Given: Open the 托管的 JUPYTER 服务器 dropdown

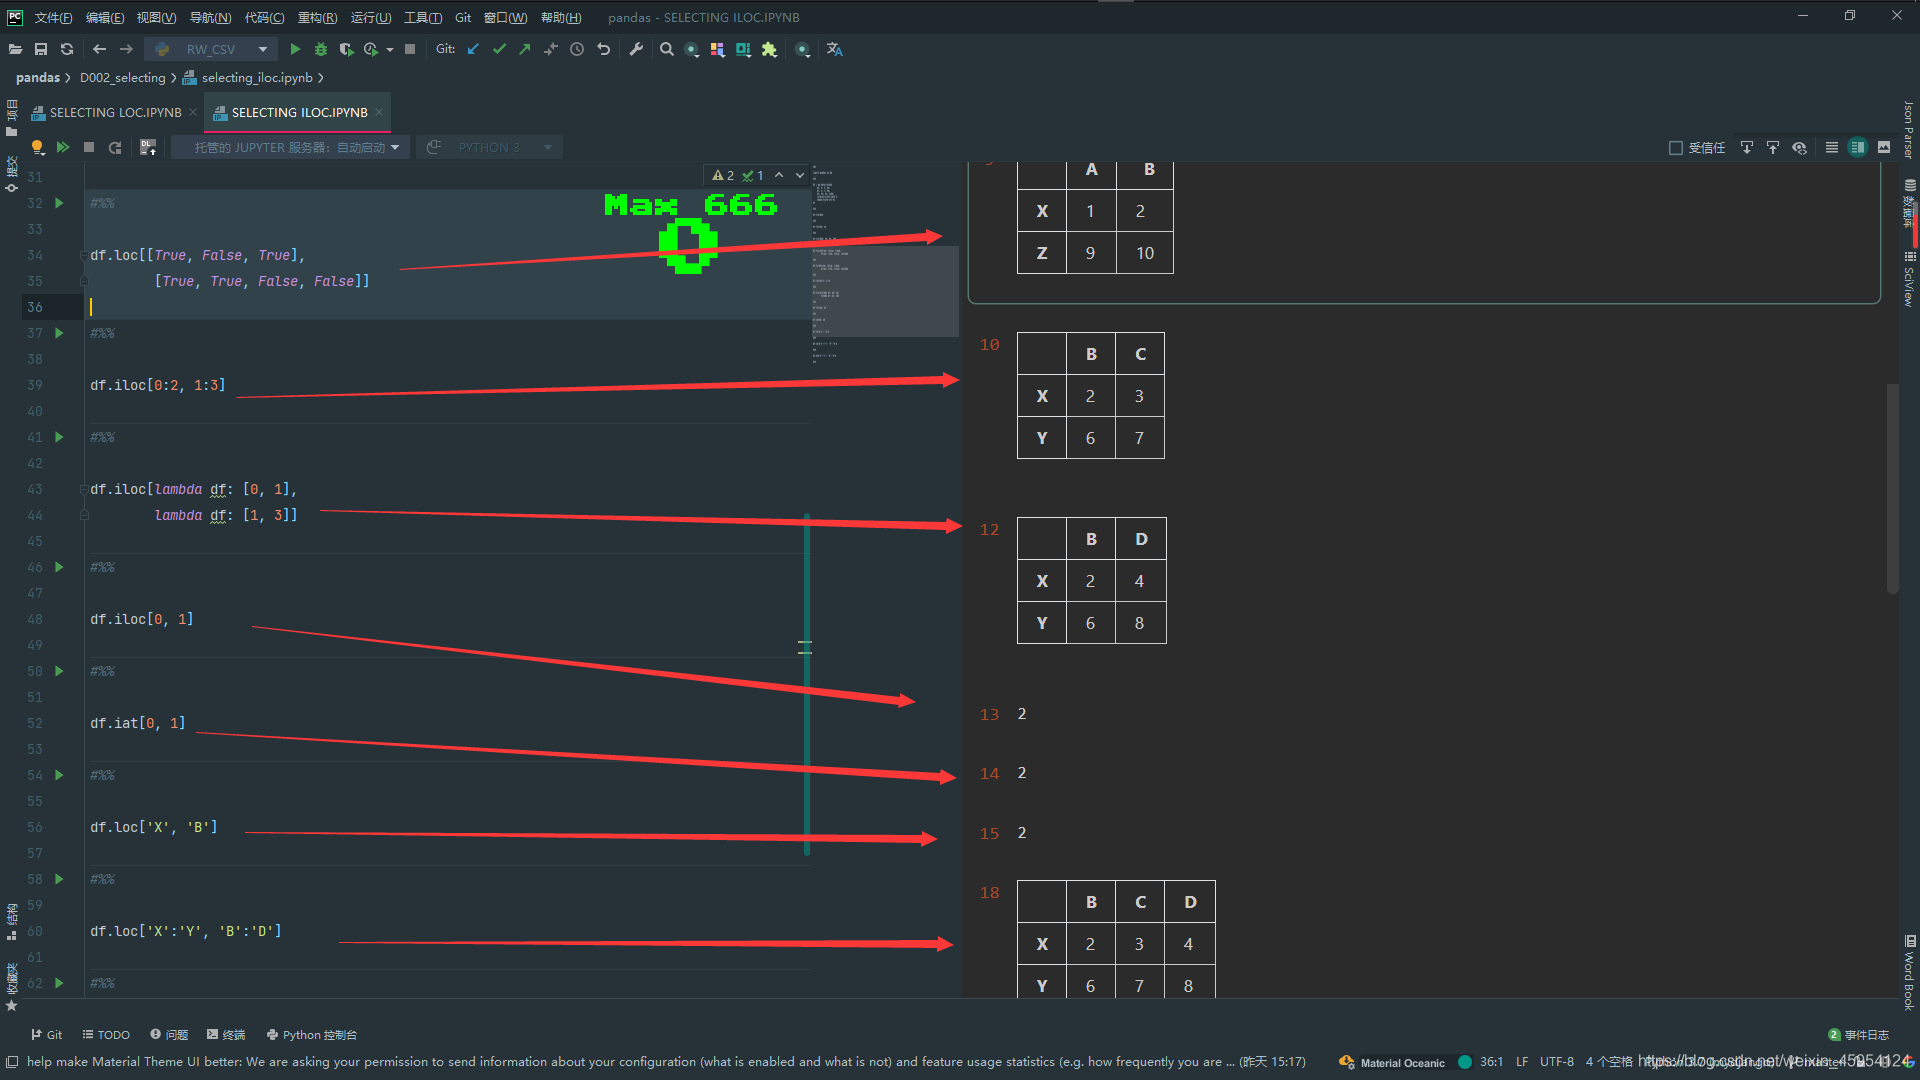Looking at the screenshot, I should [292, 147].
